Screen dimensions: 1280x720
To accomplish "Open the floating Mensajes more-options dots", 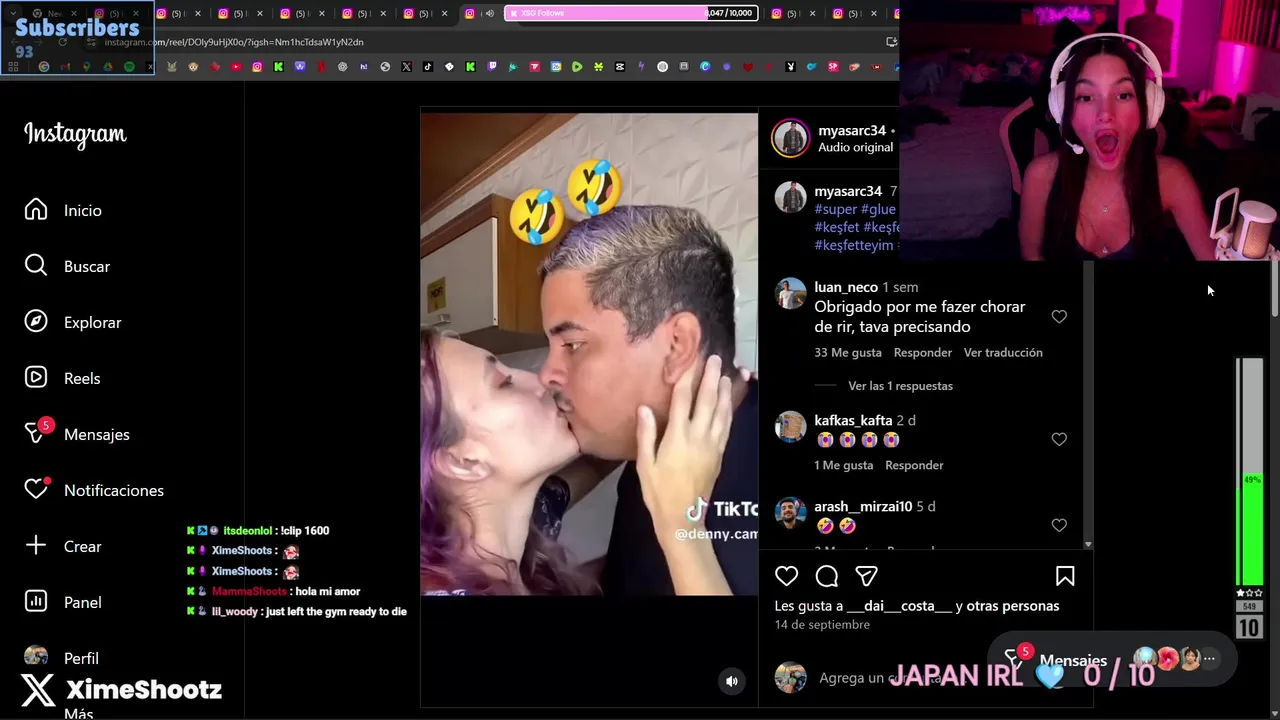I will pyautogui.click(x=1209, y=658).
